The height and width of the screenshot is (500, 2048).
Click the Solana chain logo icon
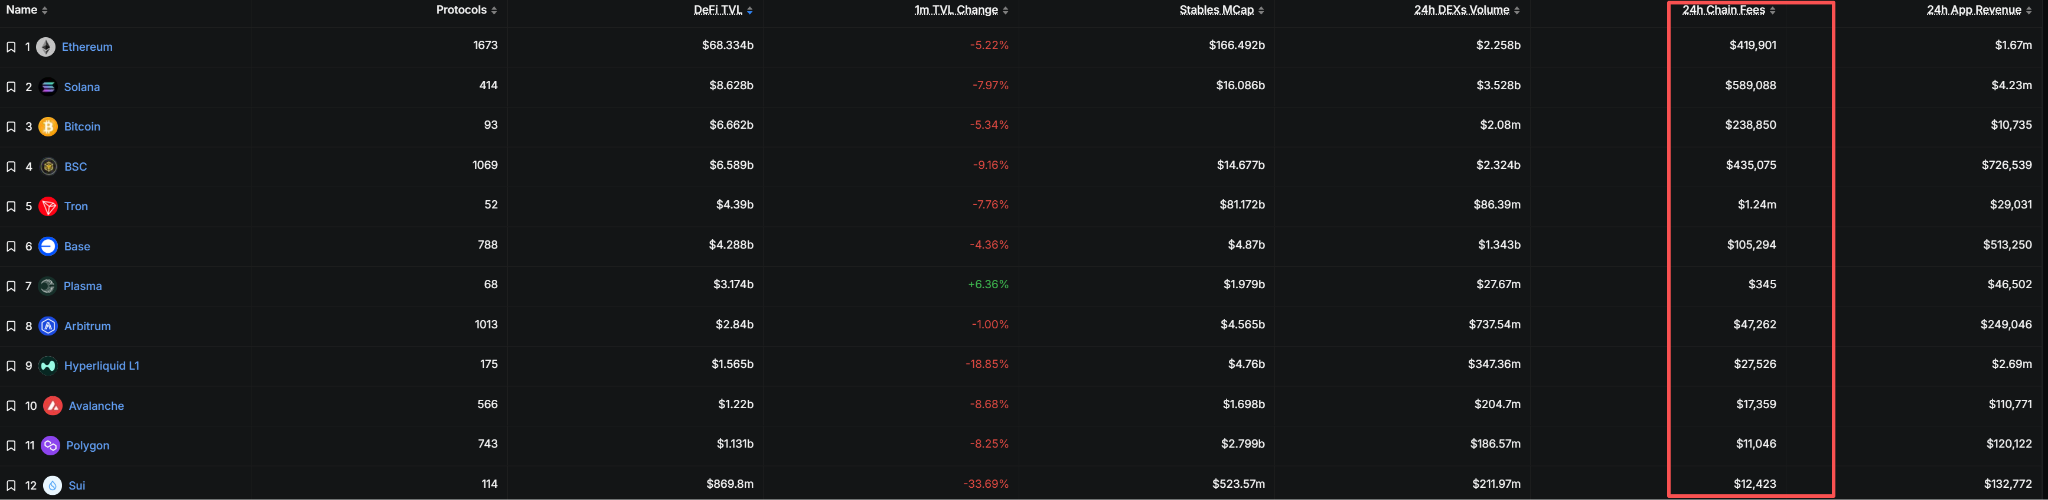[48, 87]
